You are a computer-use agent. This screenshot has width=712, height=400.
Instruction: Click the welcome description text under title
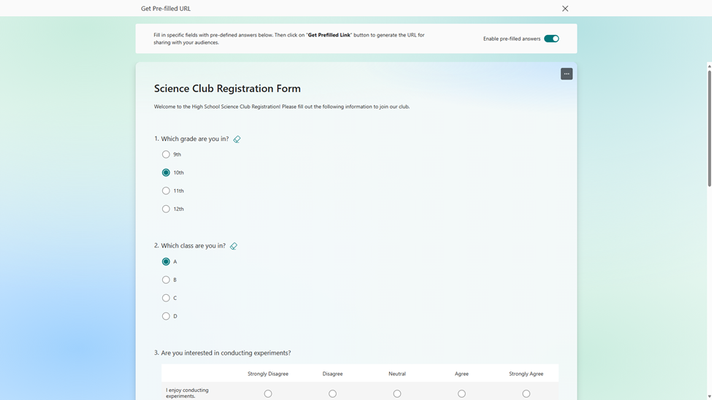282,107
